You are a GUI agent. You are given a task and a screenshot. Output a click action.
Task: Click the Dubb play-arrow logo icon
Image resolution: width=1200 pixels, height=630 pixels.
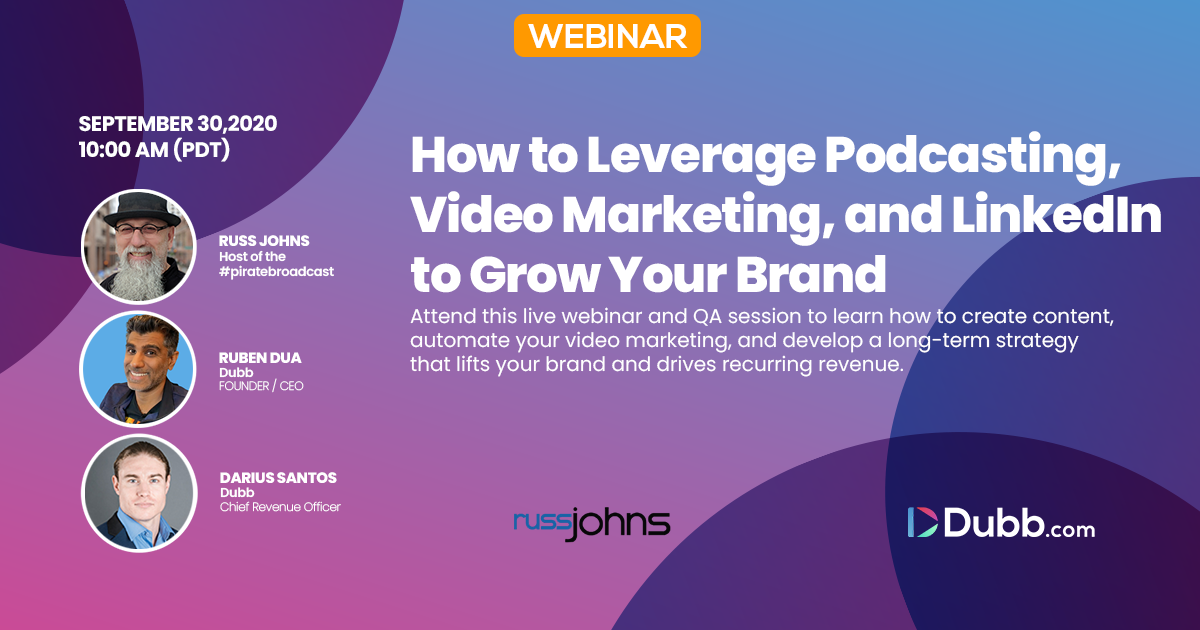(x=922, y=522)
